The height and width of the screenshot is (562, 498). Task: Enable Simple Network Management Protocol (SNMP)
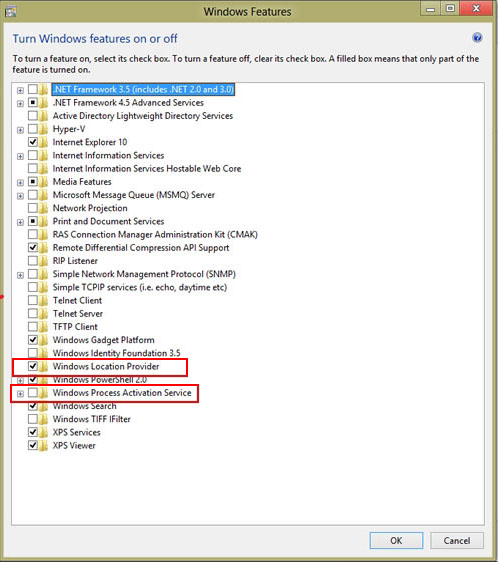33,274
